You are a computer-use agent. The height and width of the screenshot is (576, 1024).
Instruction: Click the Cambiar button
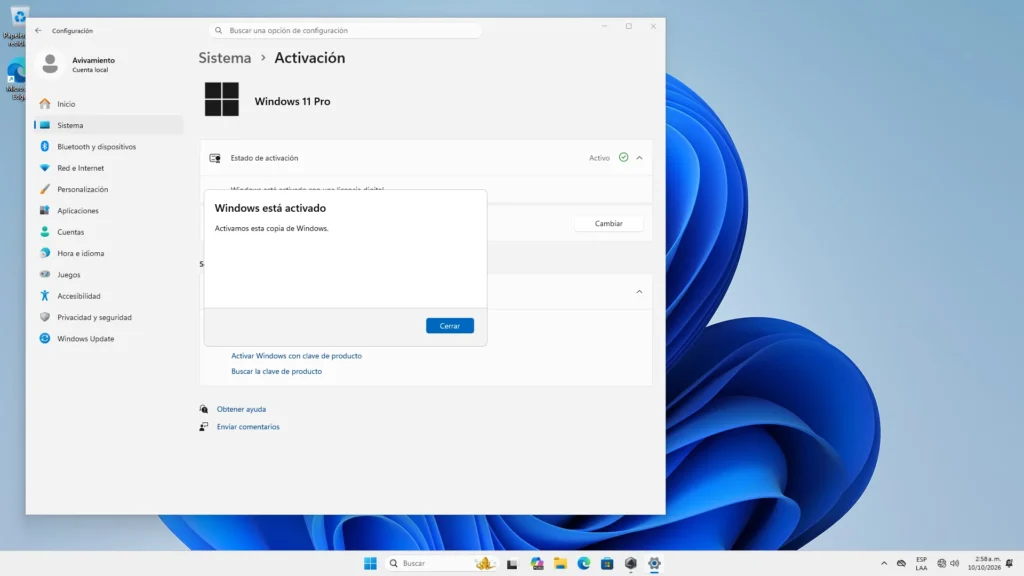(608, 223)
